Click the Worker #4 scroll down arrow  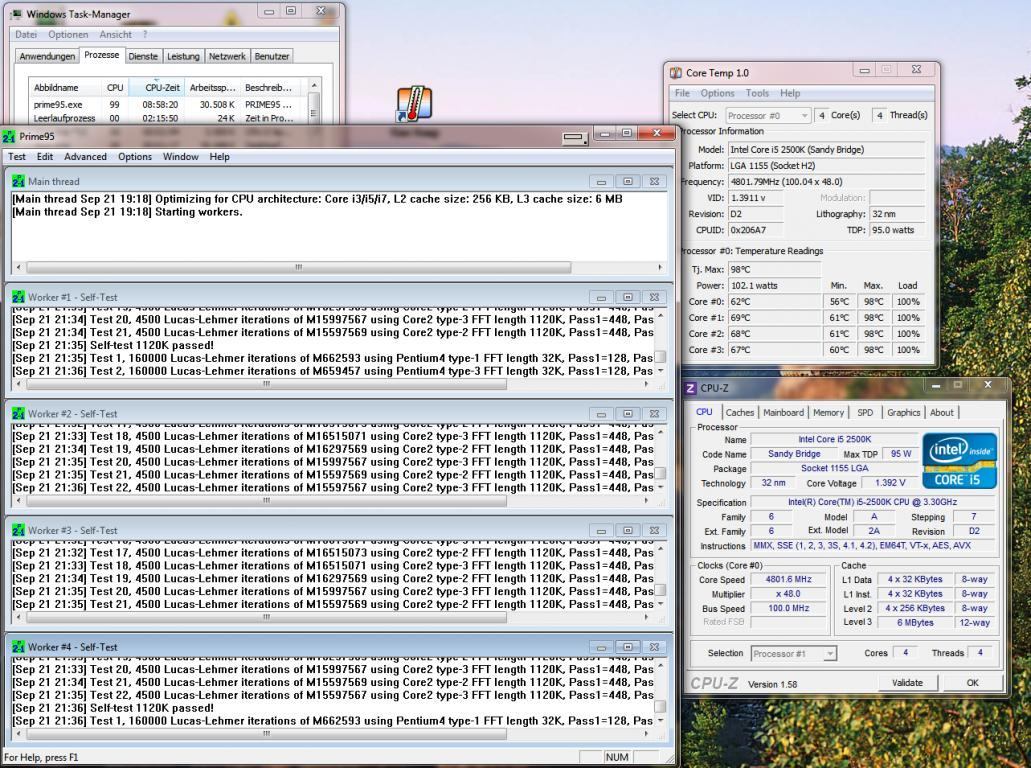pos(661,721)
